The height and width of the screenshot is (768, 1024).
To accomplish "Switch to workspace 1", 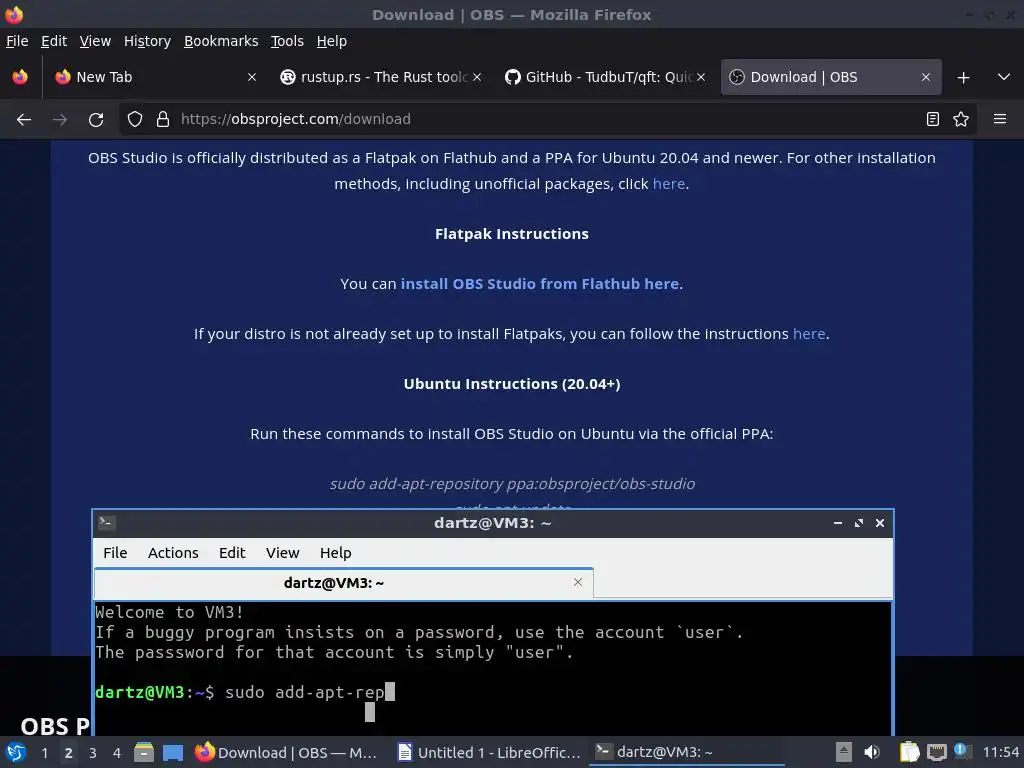I will 44,753.
